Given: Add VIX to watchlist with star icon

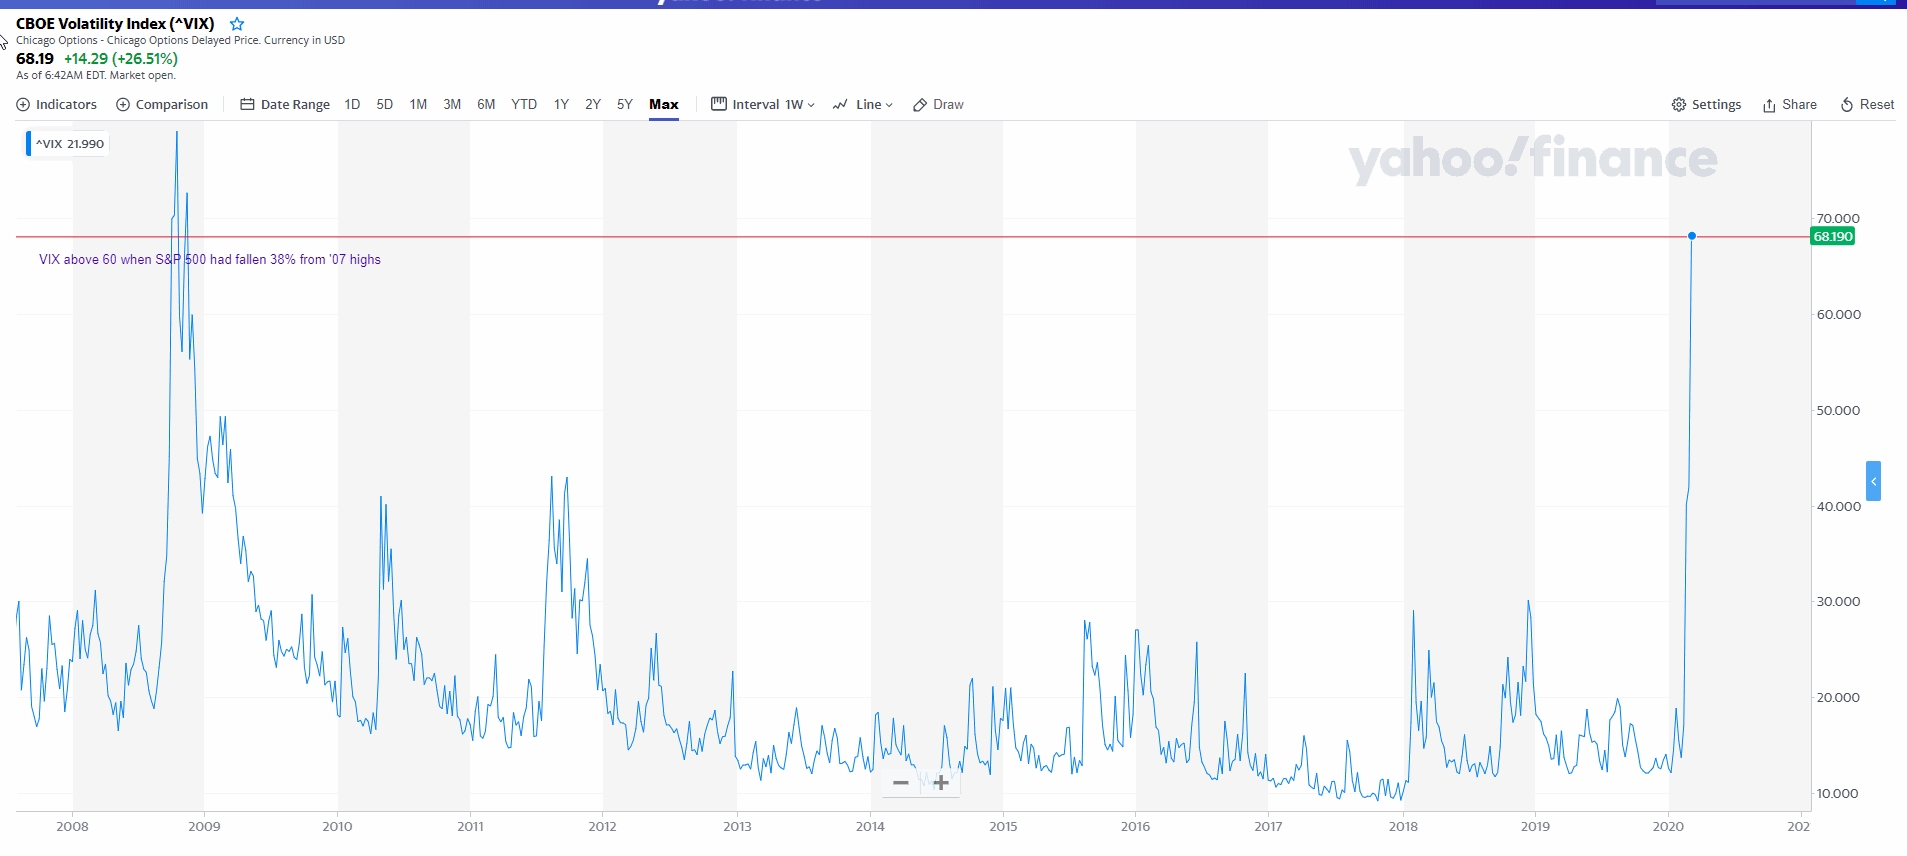Looking at the screenshot, I should click(237, 24).
